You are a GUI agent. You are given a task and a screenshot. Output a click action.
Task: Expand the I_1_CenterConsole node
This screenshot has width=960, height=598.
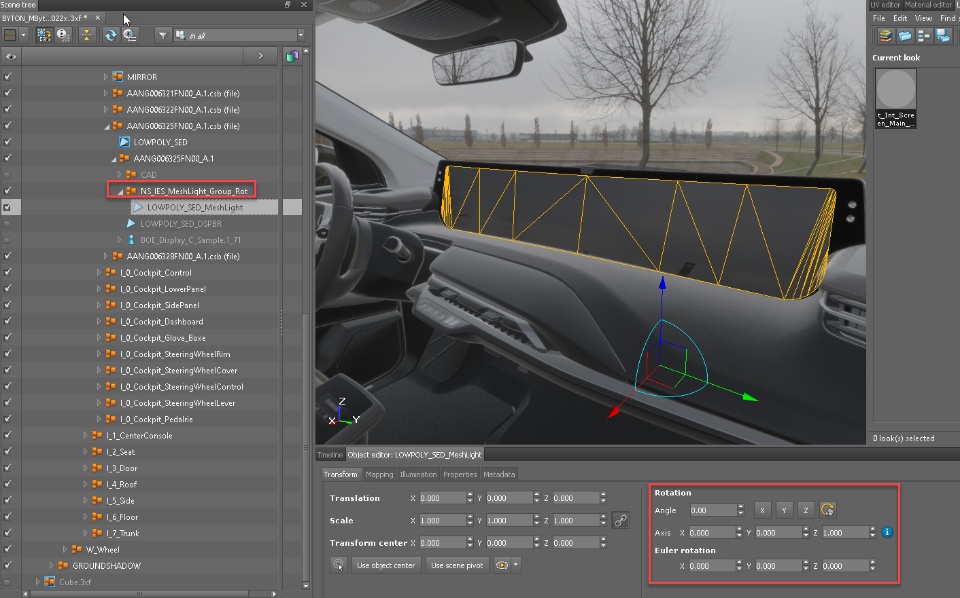coord(85,435)
